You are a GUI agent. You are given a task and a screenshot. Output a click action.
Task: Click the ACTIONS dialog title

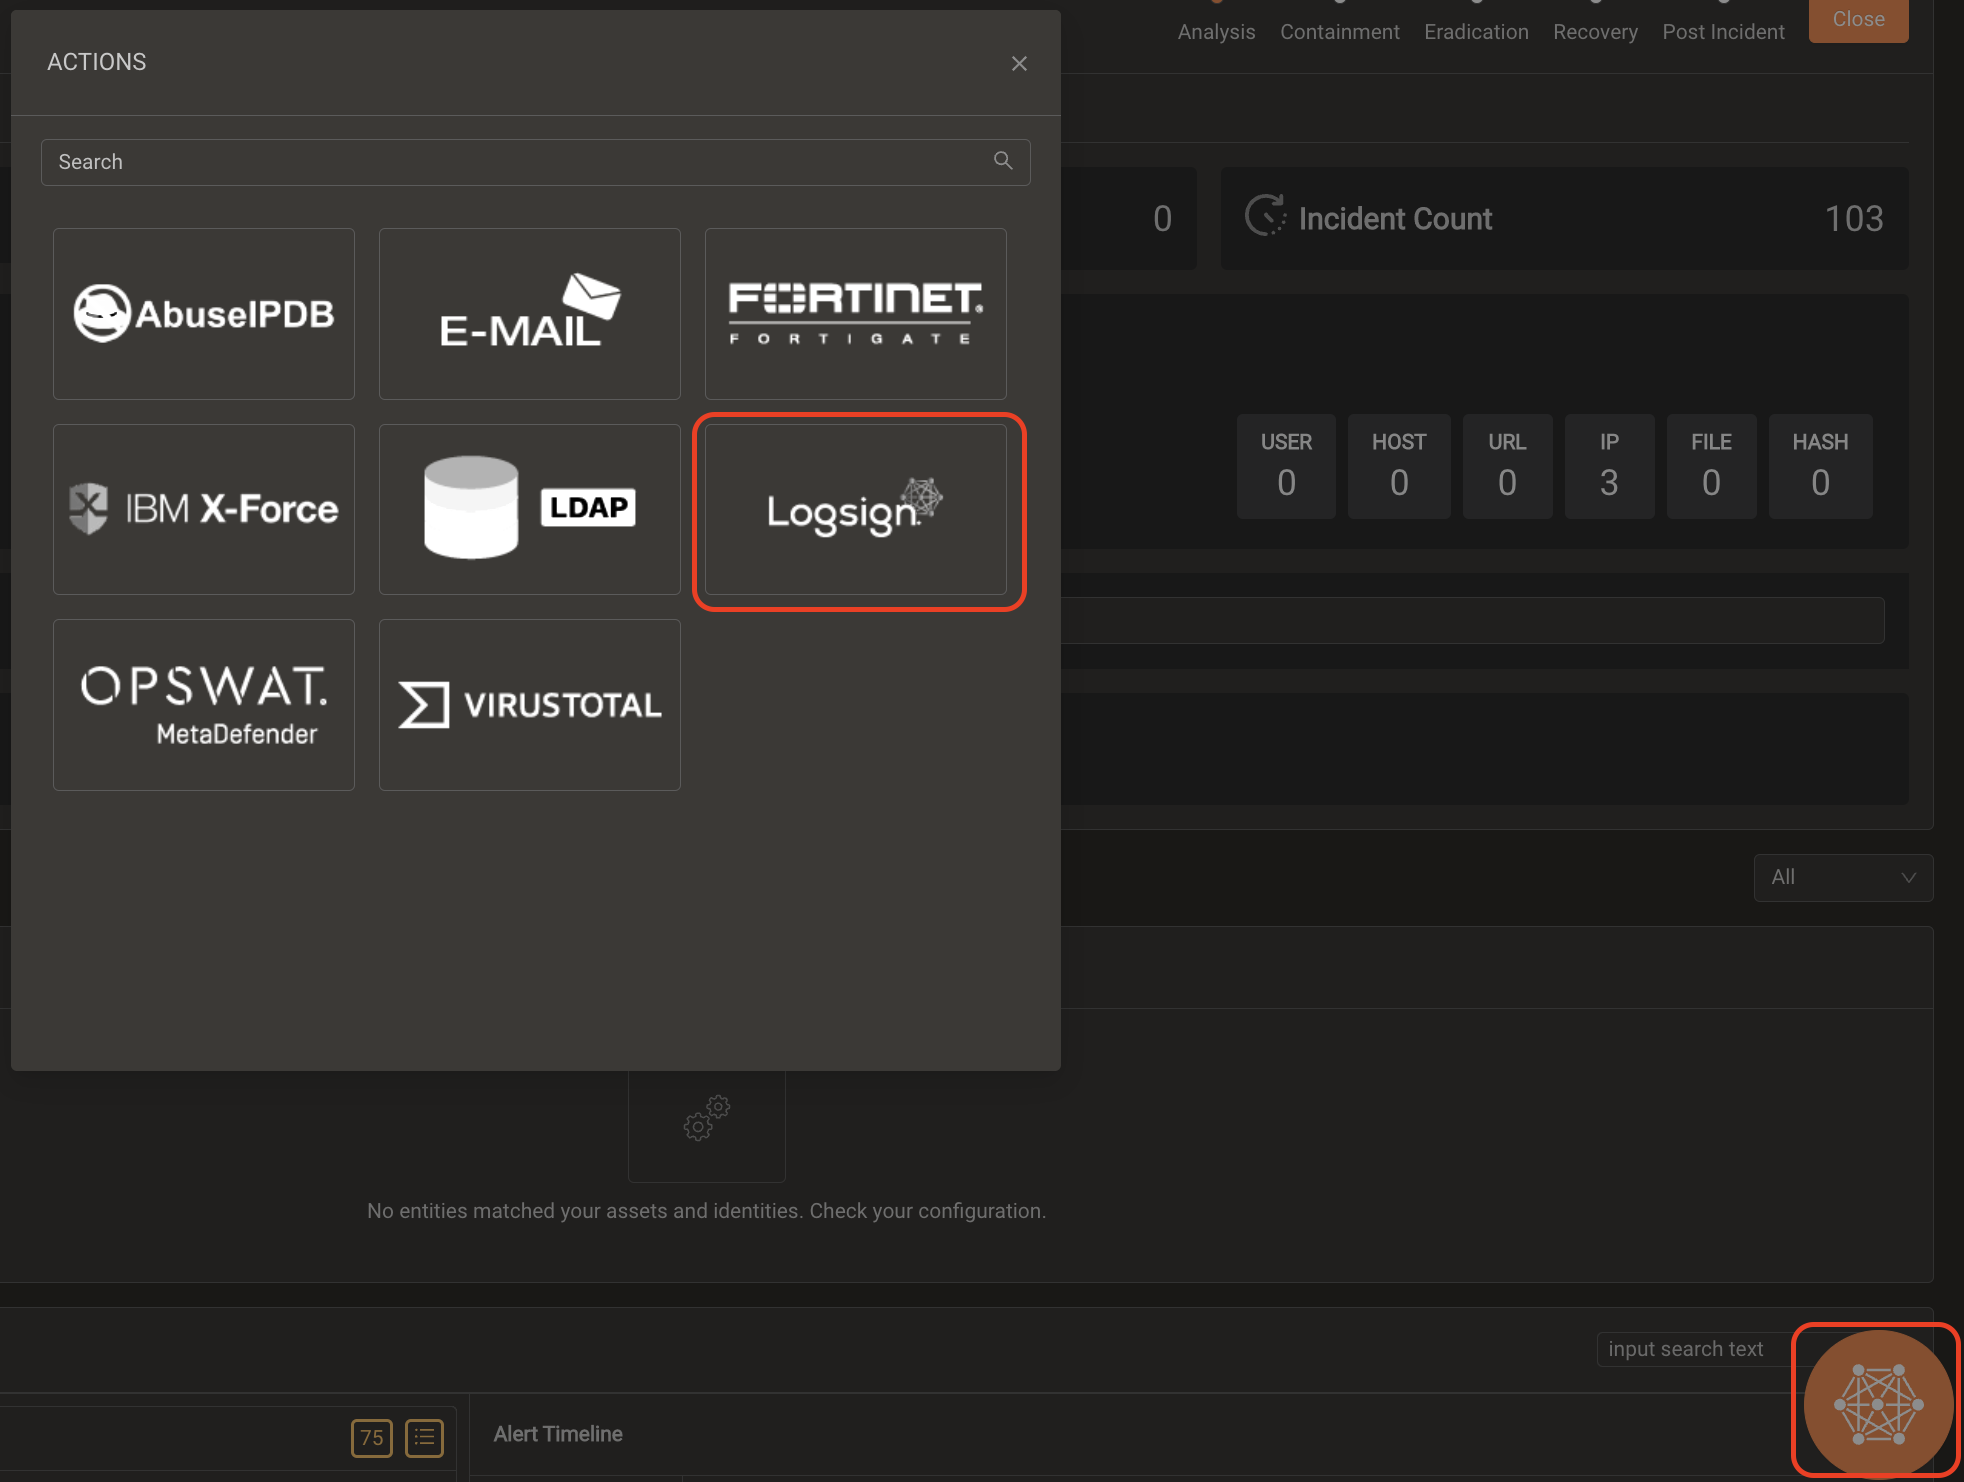click(x=97, y=62)
